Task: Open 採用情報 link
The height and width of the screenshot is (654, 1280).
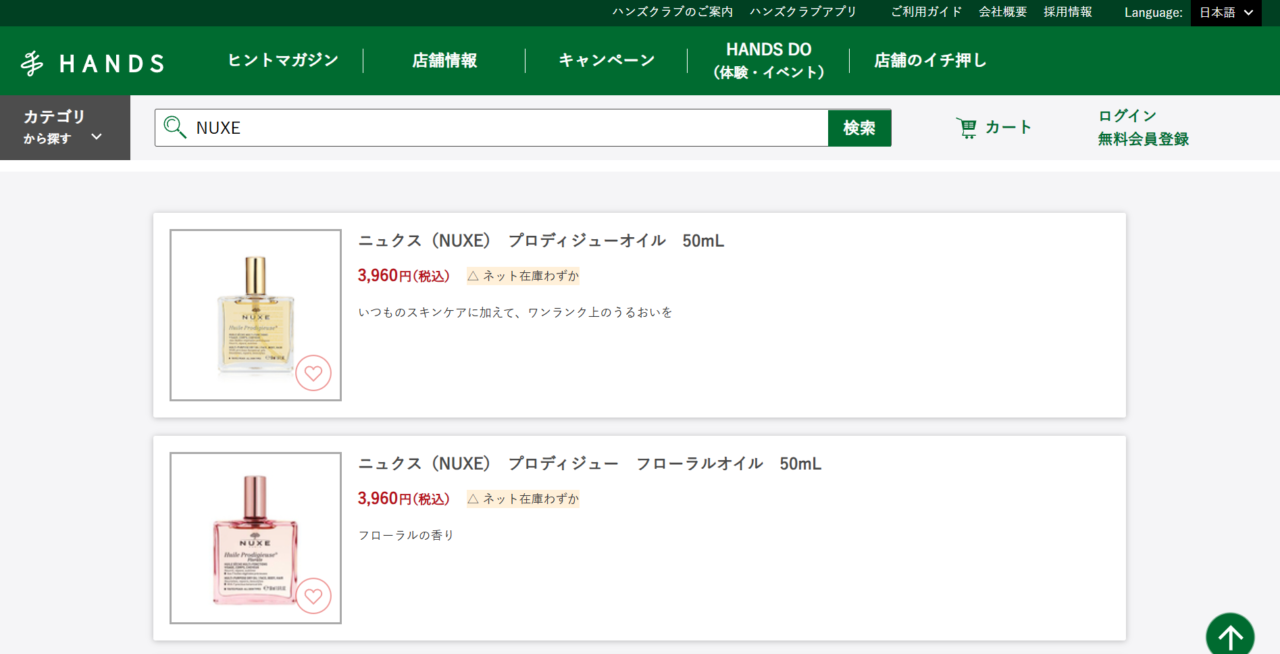Action: 1068,12
